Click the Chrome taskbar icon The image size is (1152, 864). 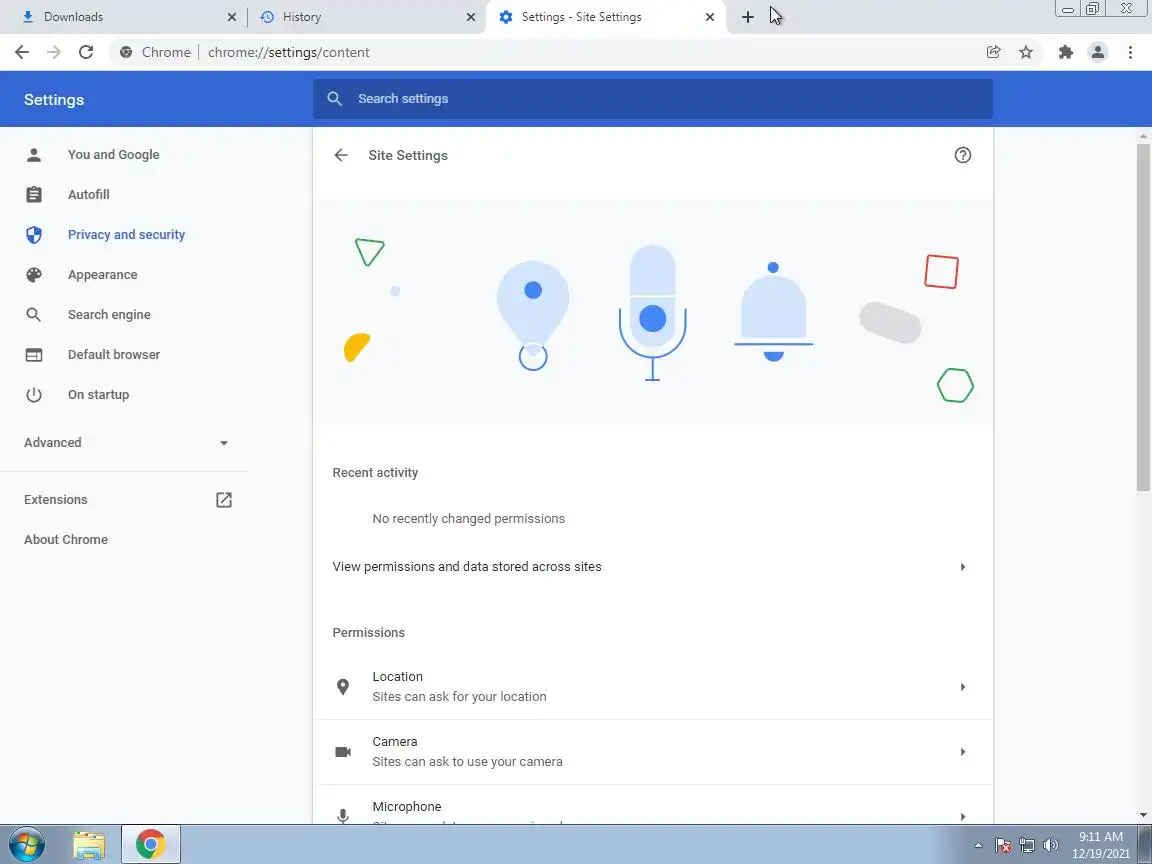tap(151, 844)
